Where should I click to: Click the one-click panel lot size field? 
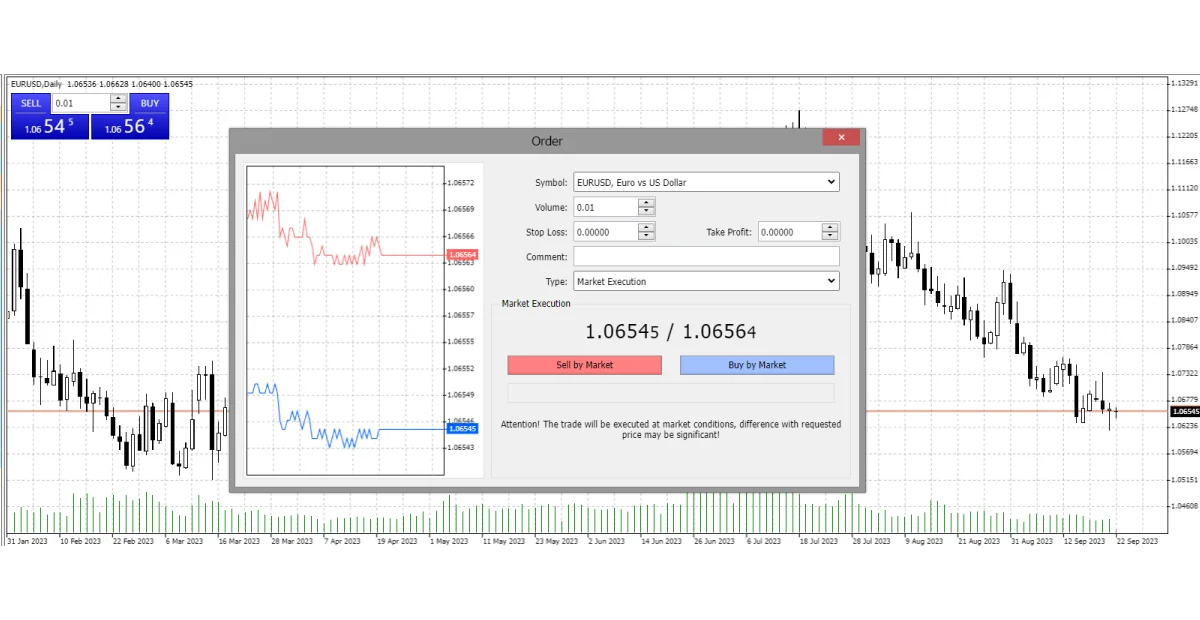pos(80,103)
